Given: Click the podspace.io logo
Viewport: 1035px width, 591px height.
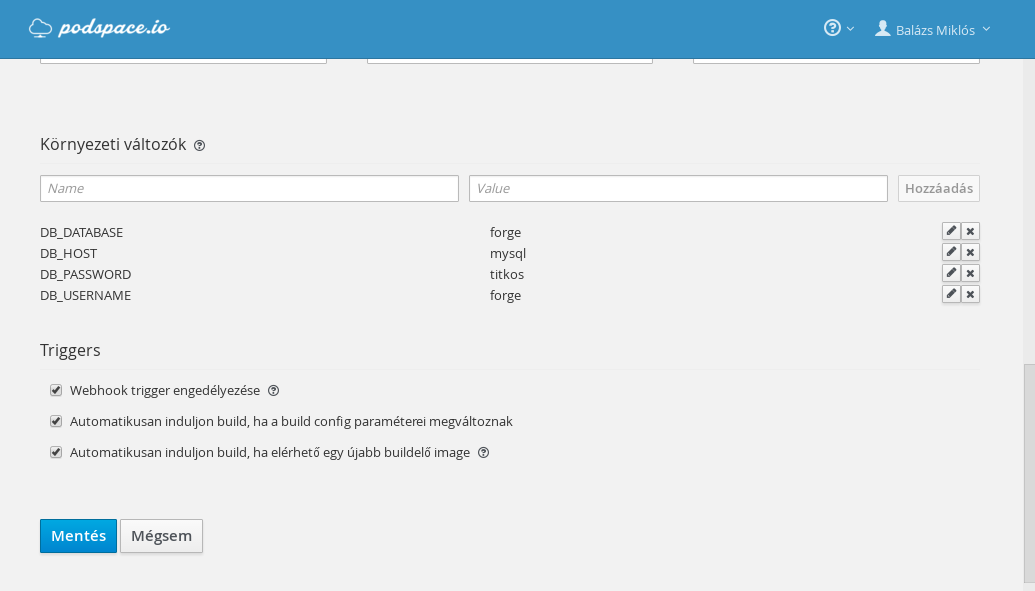Looking at the screenshot, I should point(99,28).
